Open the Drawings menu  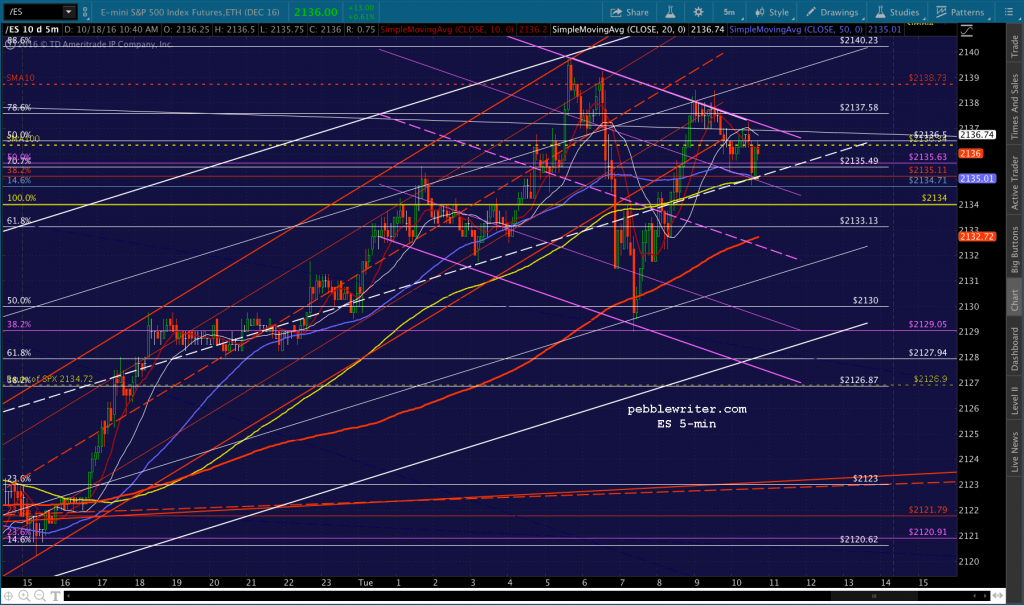click(833, 12)
